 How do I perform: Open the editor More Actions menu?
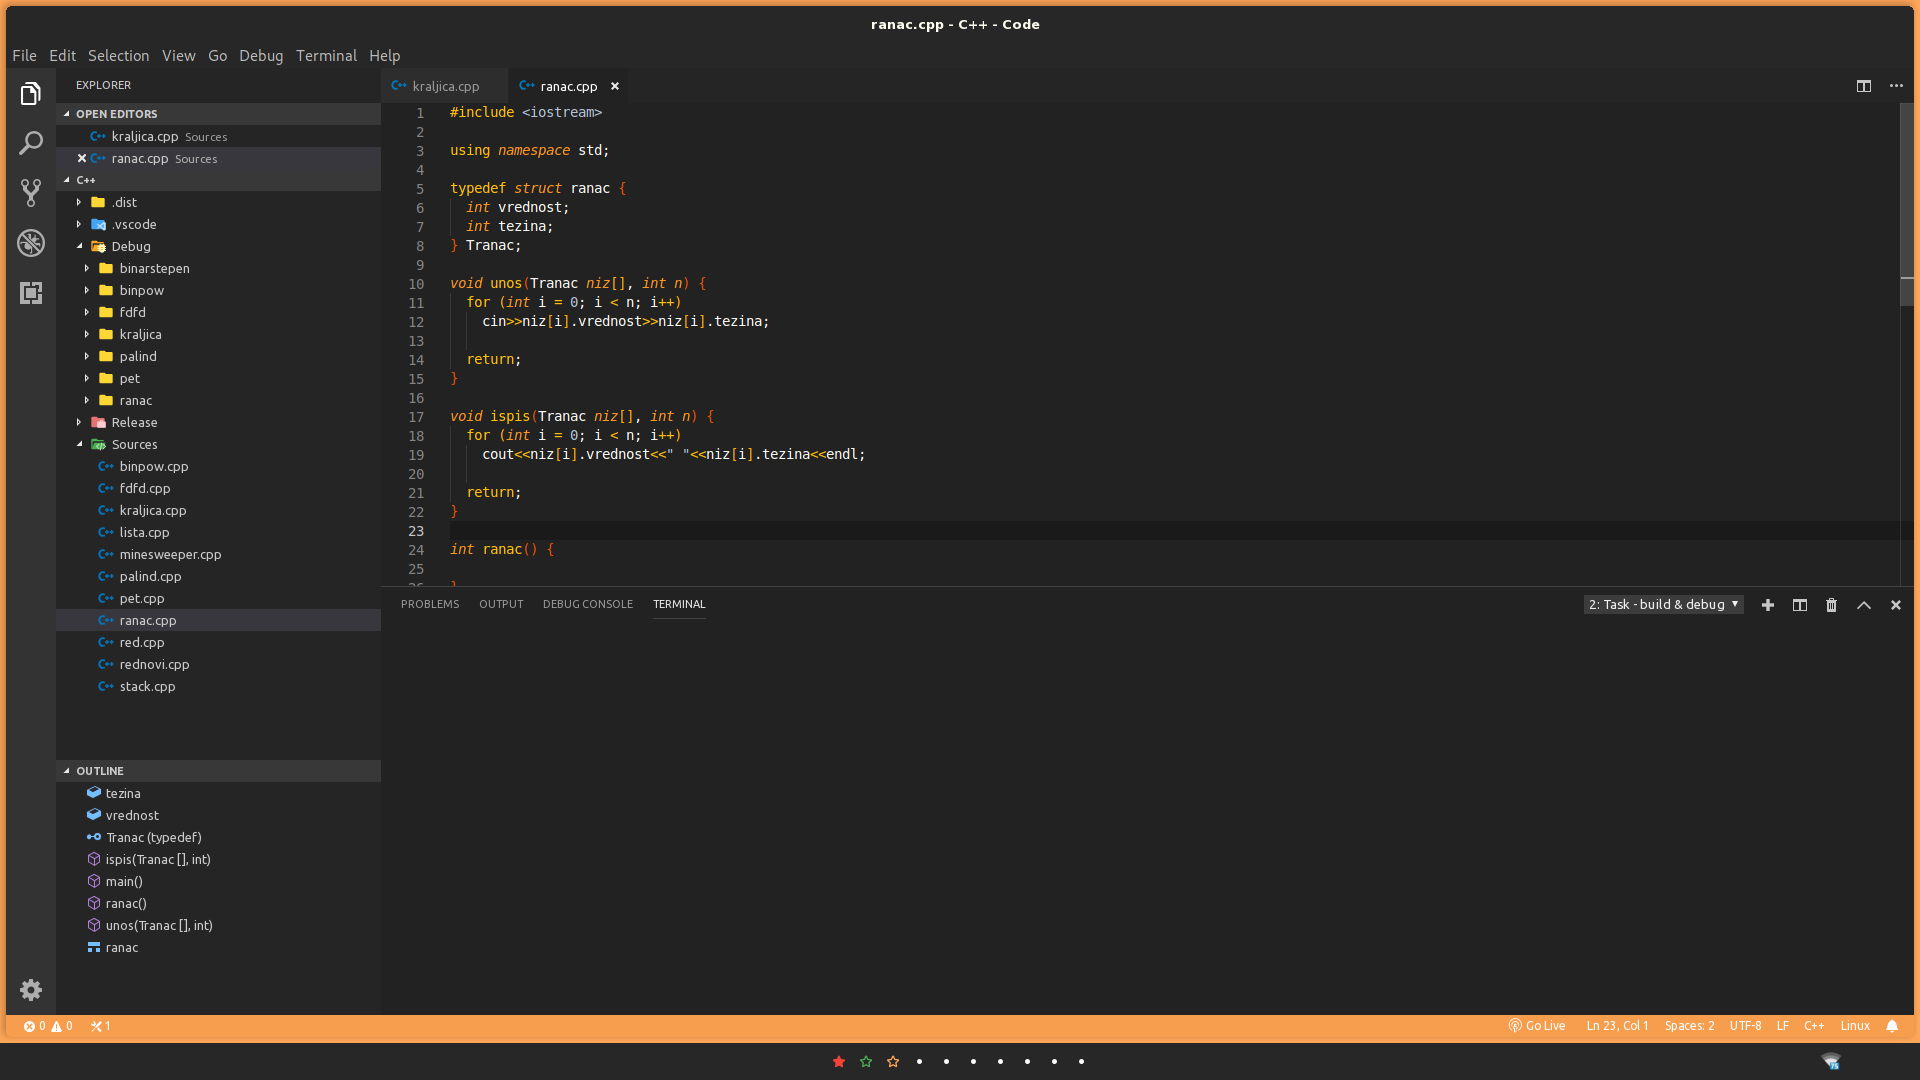point(1896,86)
